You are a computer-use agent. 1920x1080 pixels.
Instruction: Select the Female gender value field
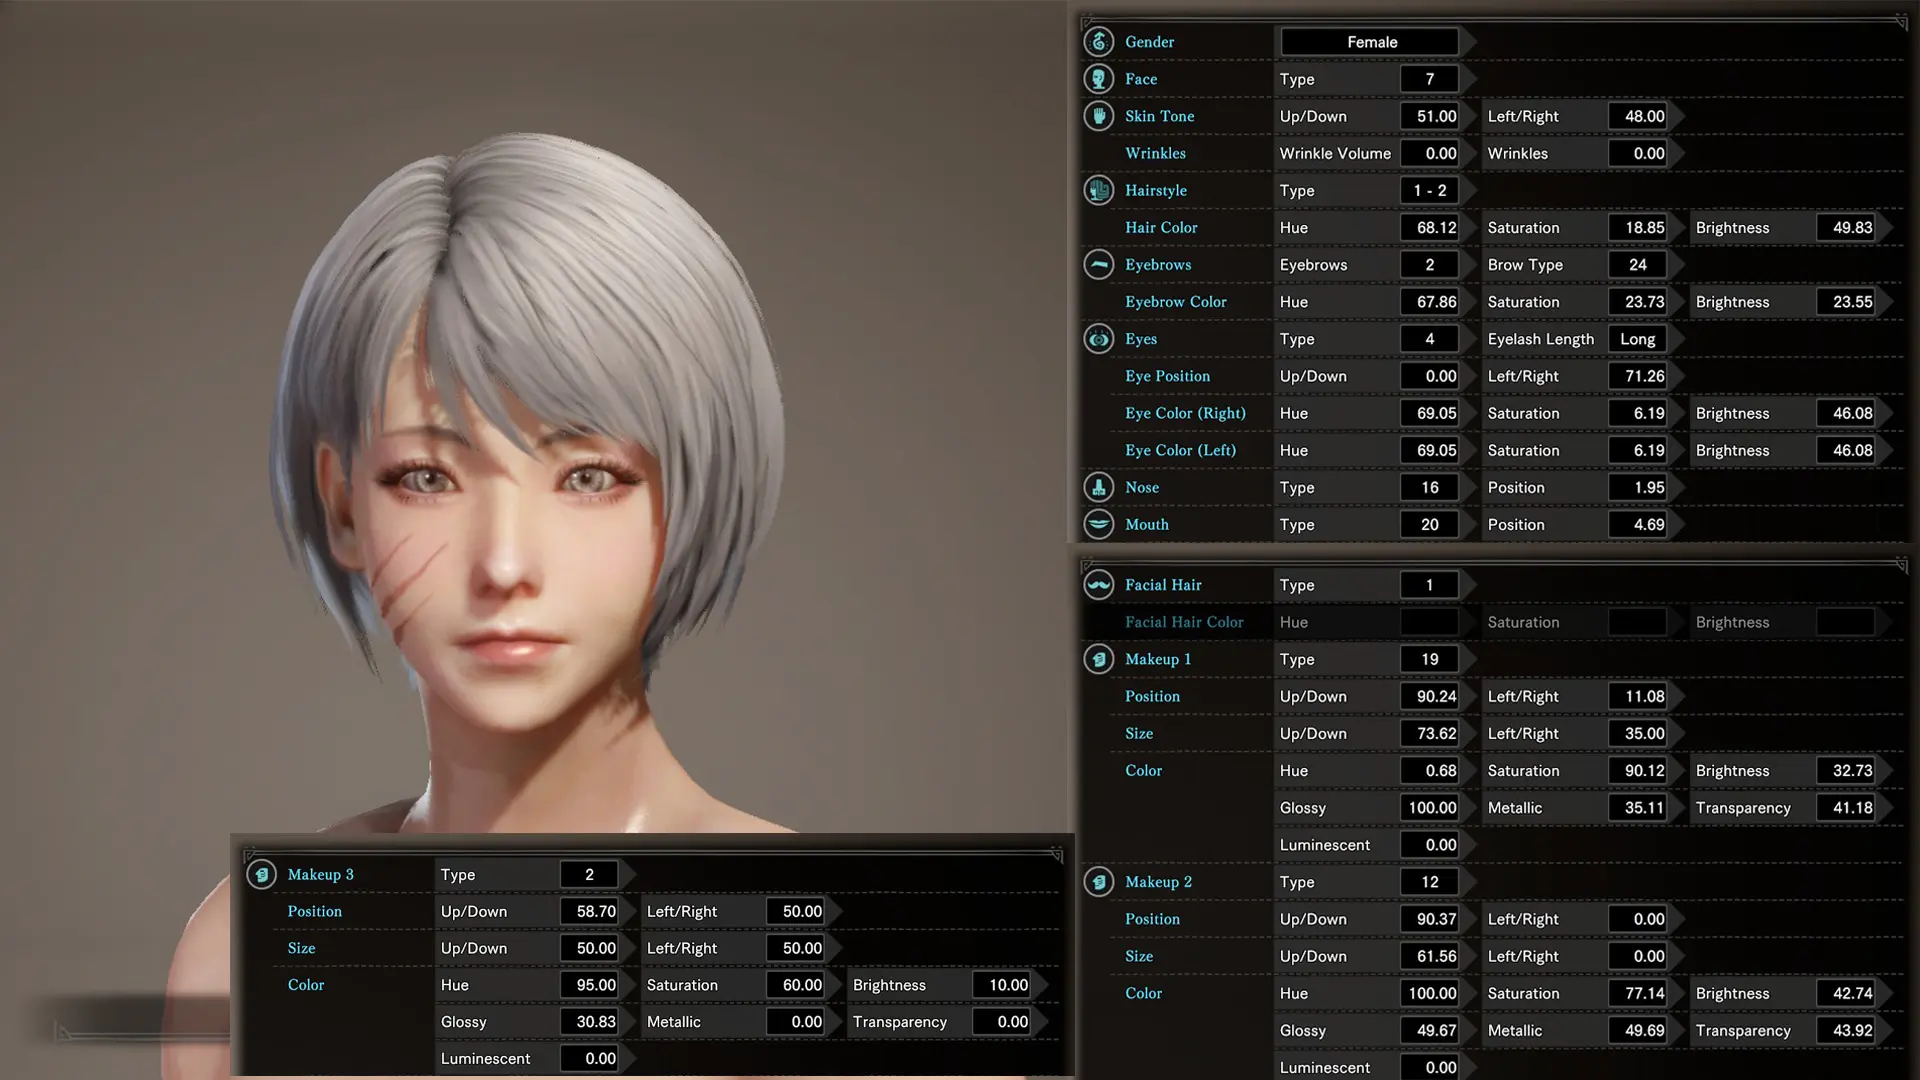1371,42
